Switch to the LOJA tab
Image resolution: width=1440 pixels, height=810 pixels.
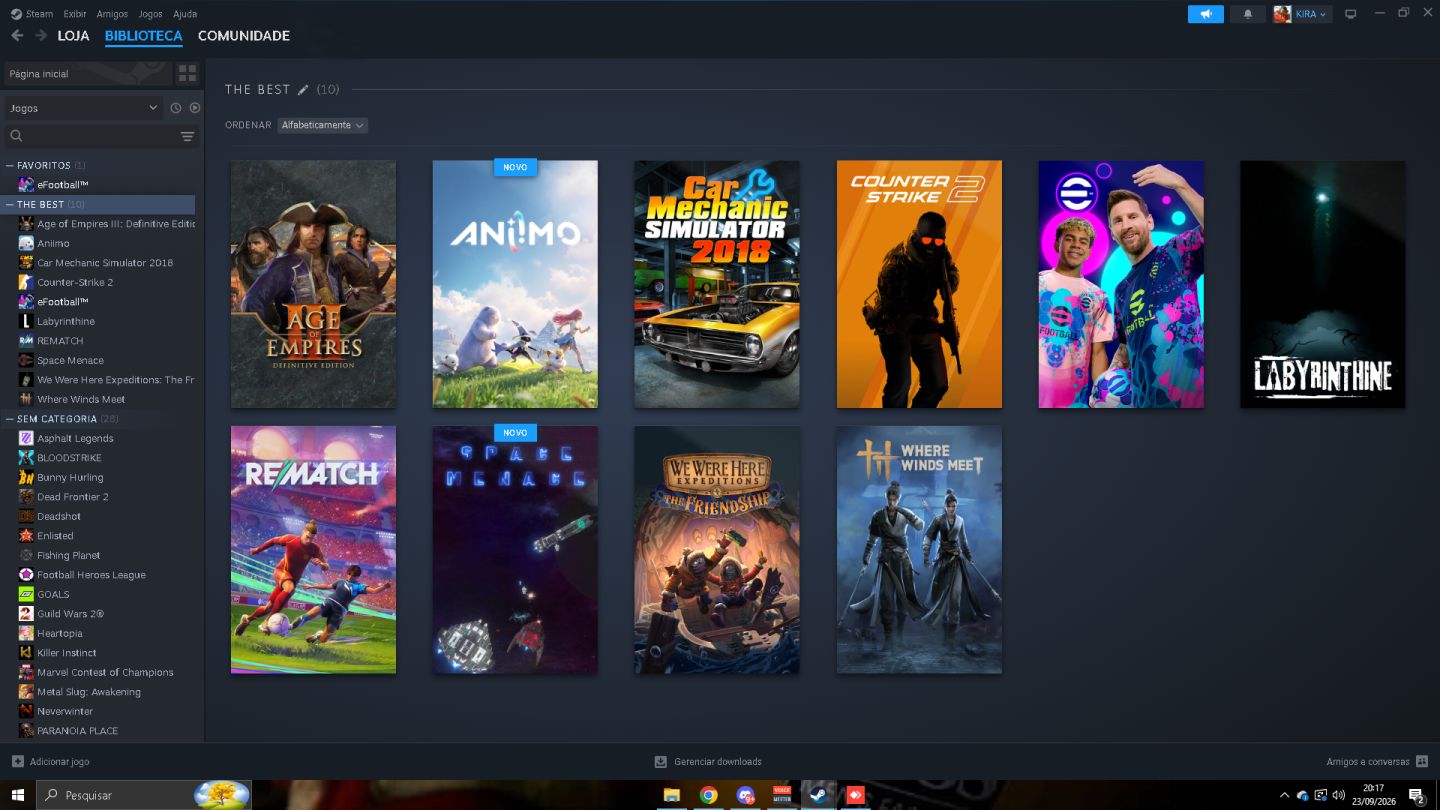click(x=73, y=36)
